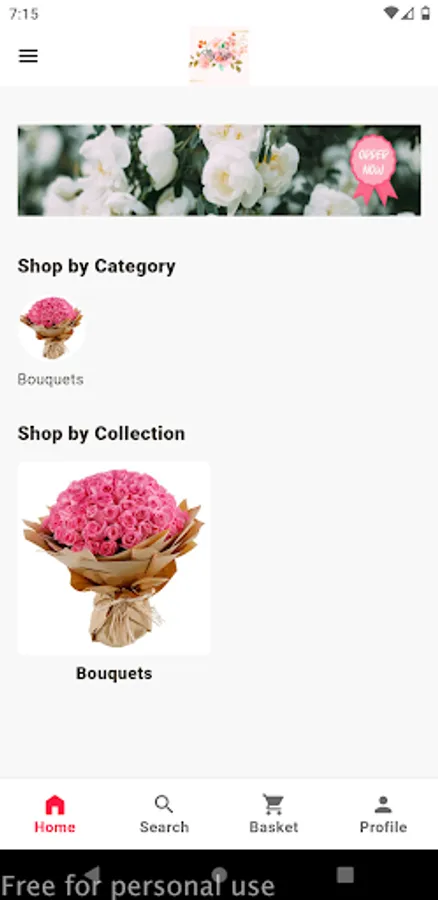Click the Bouquets label under category
The width and height of the screenshot is (438, 900).
[x=51, y=379]
